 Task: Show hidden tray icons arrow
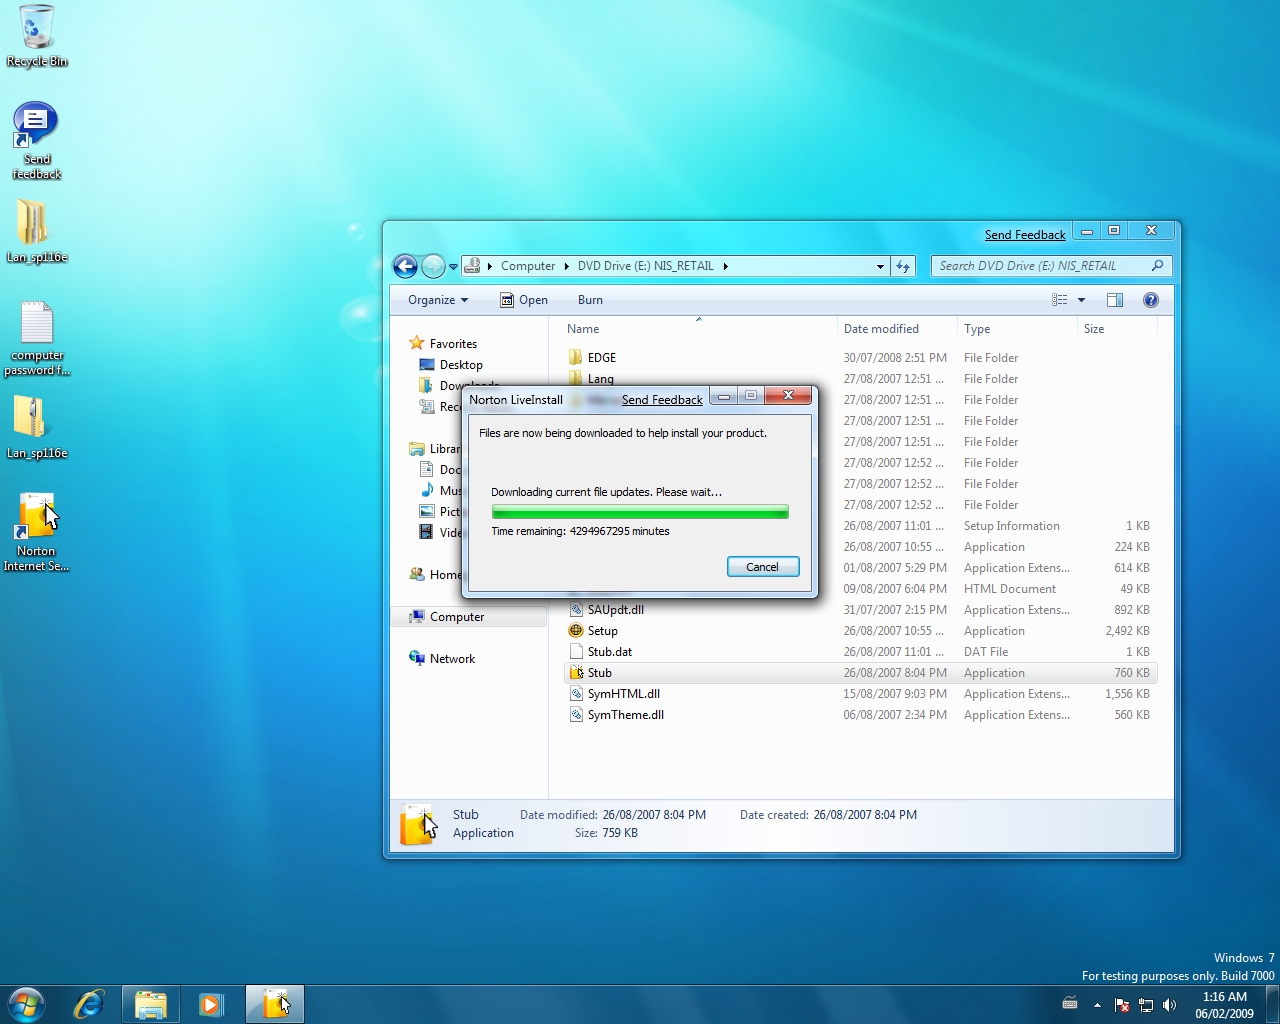pos(1097,1005)
